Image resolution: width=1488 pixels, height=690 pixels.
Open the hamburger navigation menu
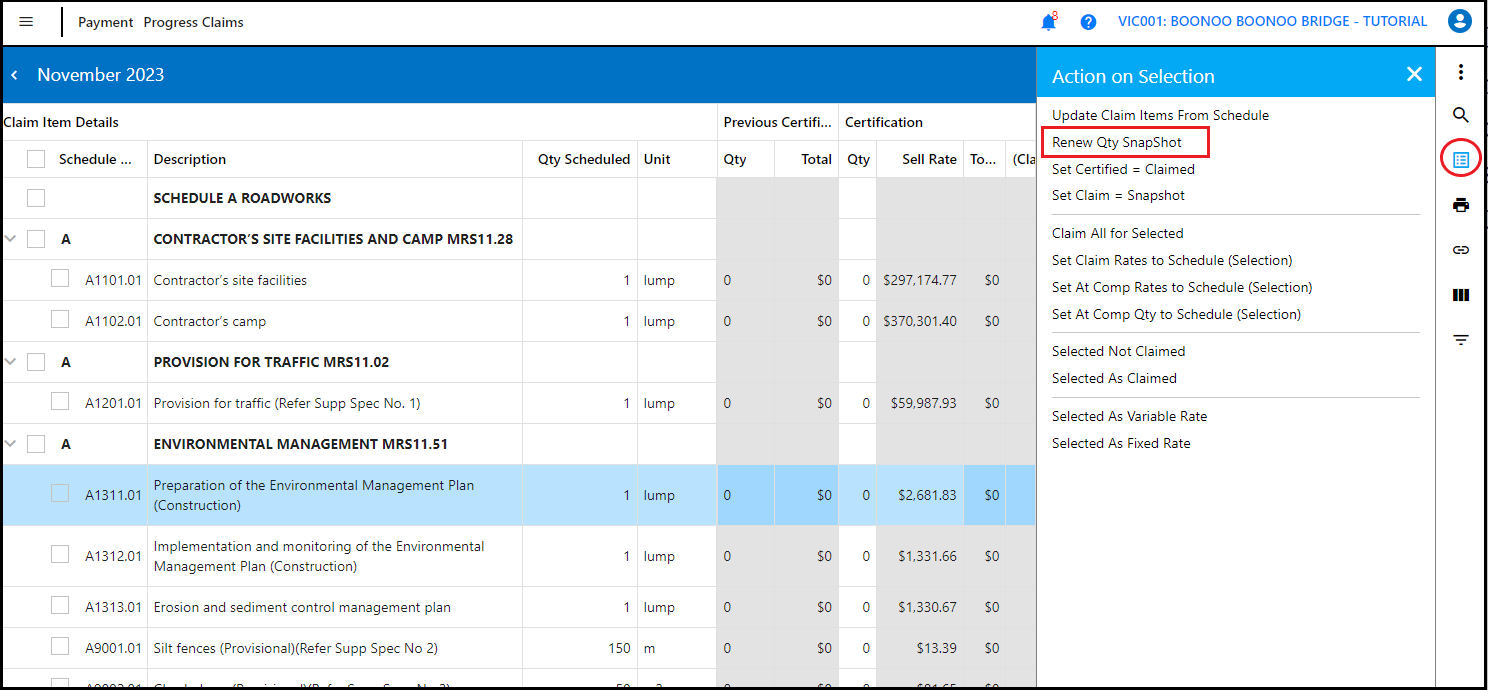[x=26, y=22]
